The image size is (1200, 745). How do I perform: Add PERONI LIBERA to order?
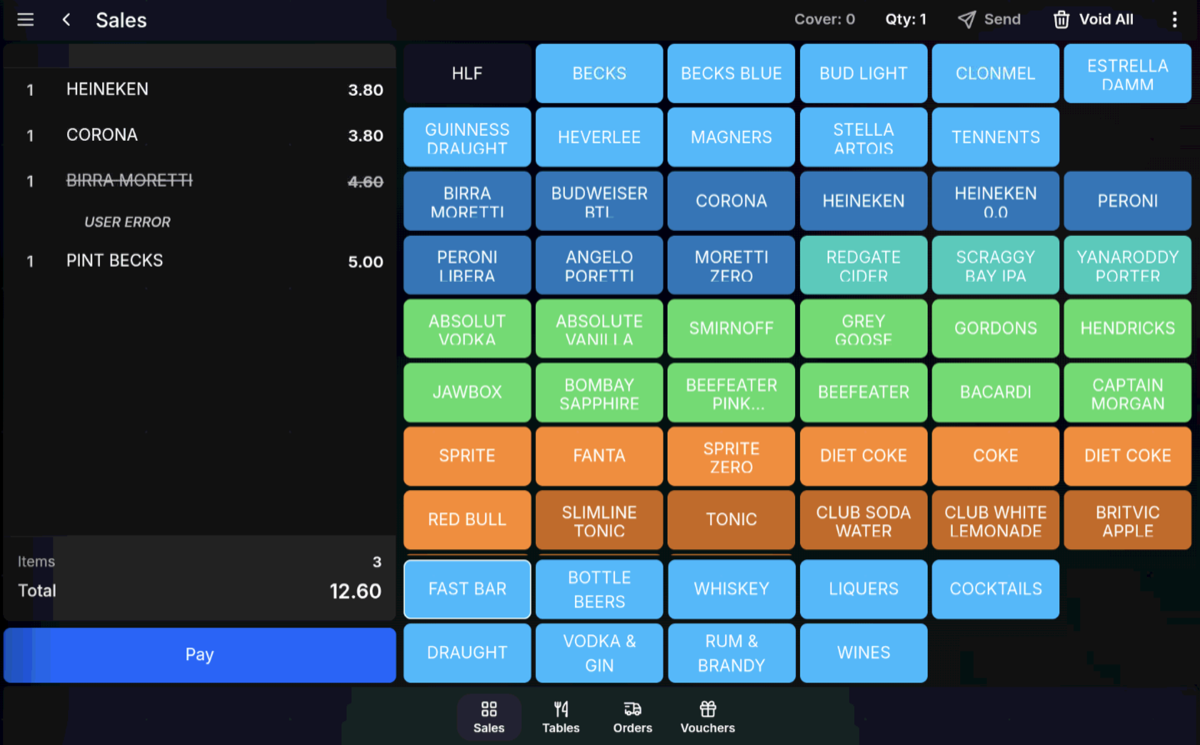click(x=467, y=265)
